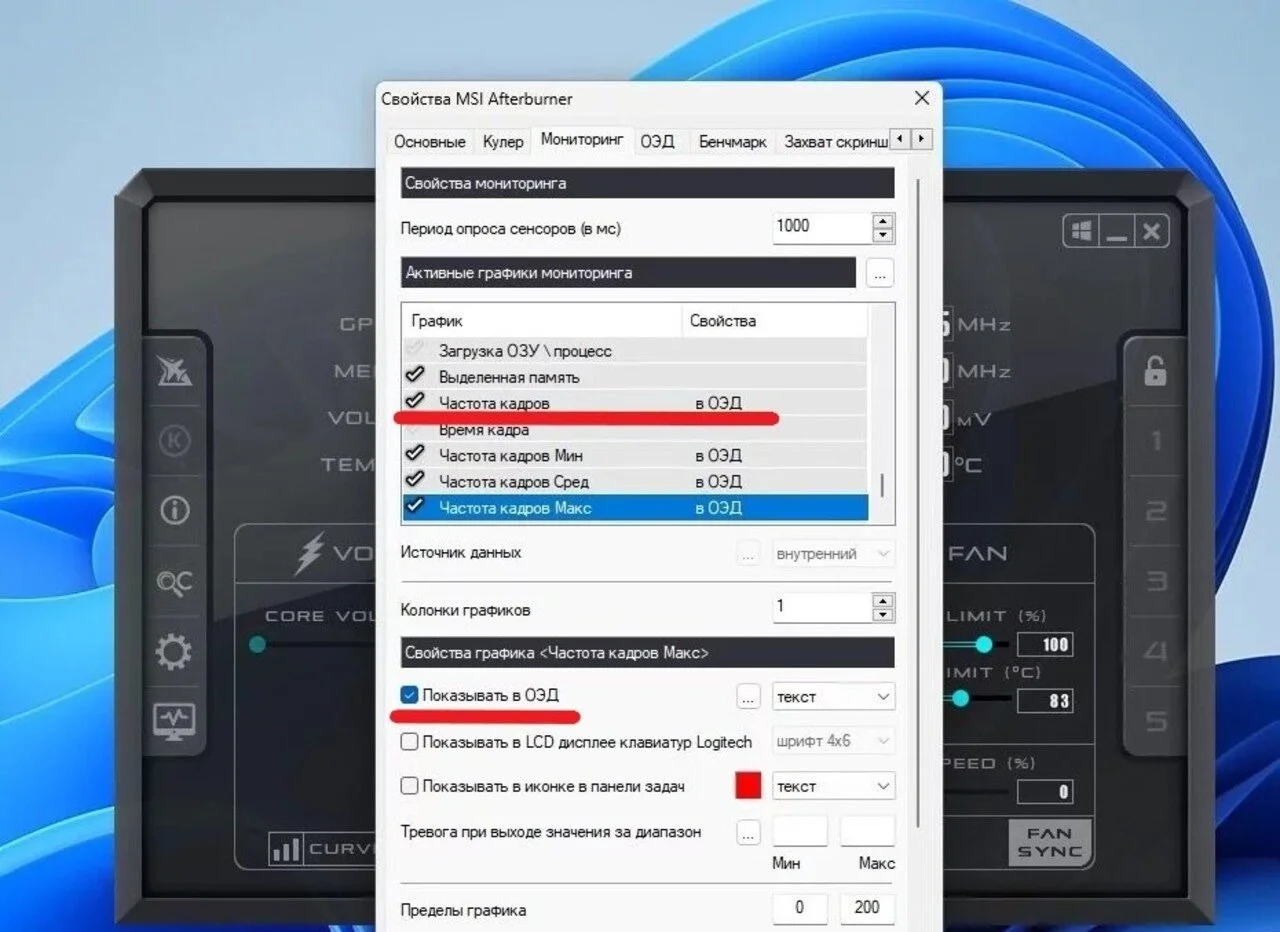
Task: Increase sensor polling period with up arrow
Action: 883,220
